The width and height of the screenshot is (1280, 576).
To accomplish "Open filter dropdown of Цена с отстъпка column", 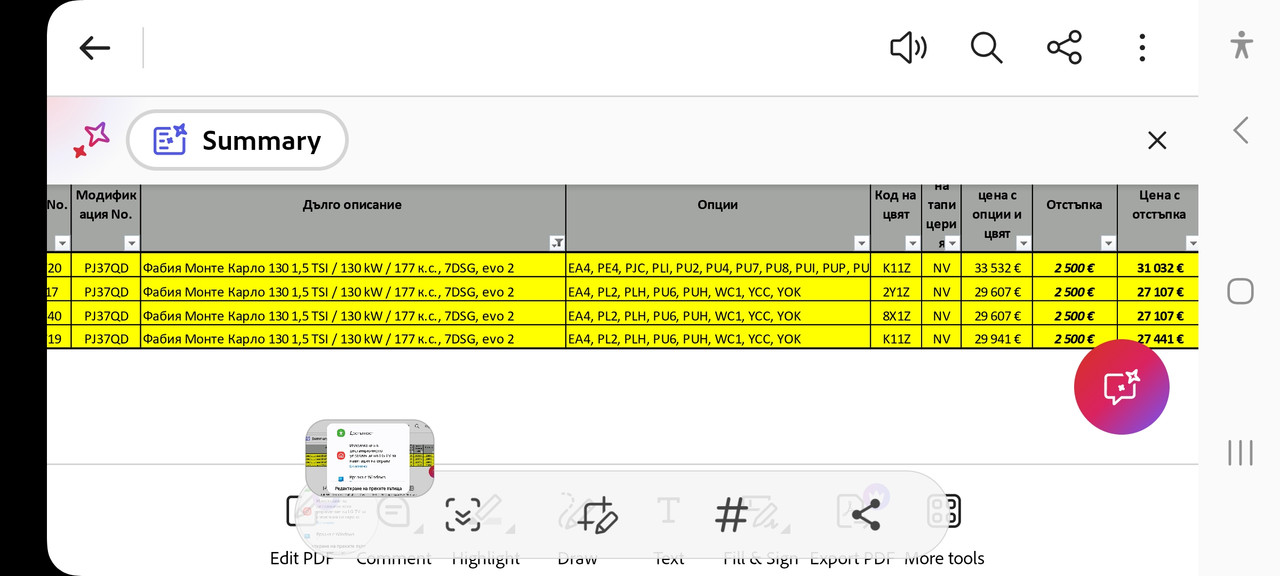I will point(1192,243).
